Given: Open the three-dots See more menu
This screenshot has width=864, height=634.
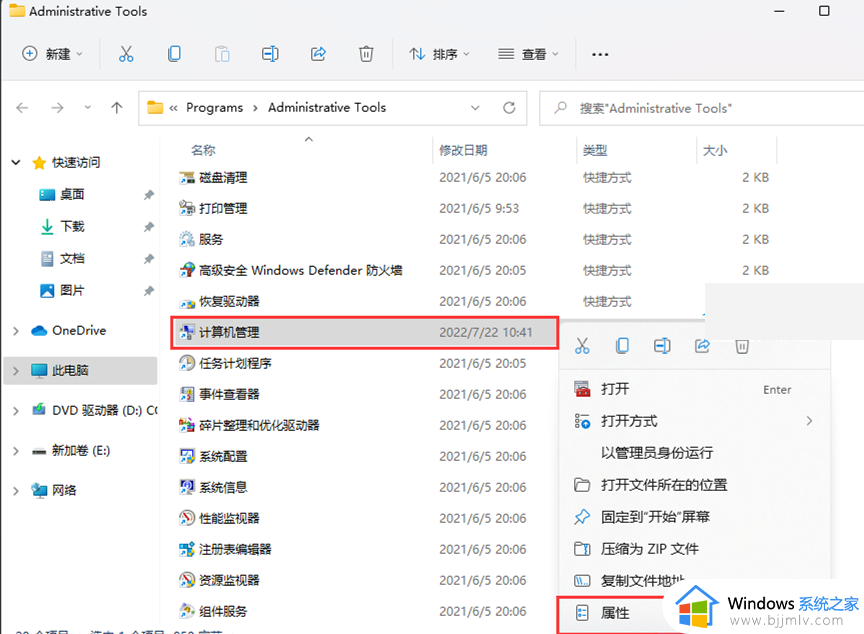Looking at the screenshot, I should 600,54.
